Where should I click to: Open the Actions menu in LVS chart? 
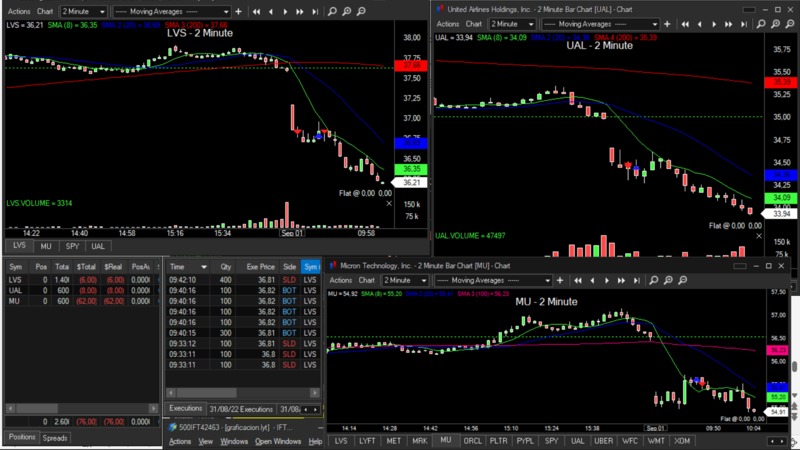pyautogui.click(x=18, y=11)
